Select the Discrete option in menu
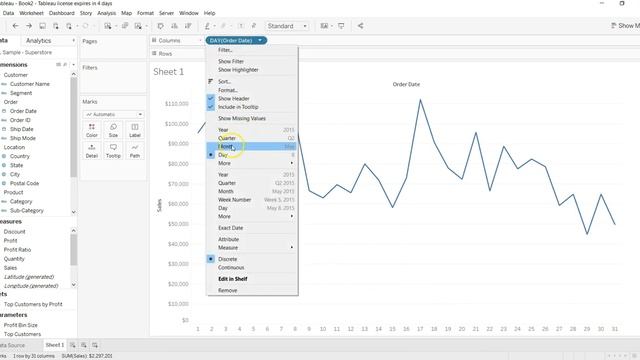This screenshot has height=360, width=640. point(251,259)
